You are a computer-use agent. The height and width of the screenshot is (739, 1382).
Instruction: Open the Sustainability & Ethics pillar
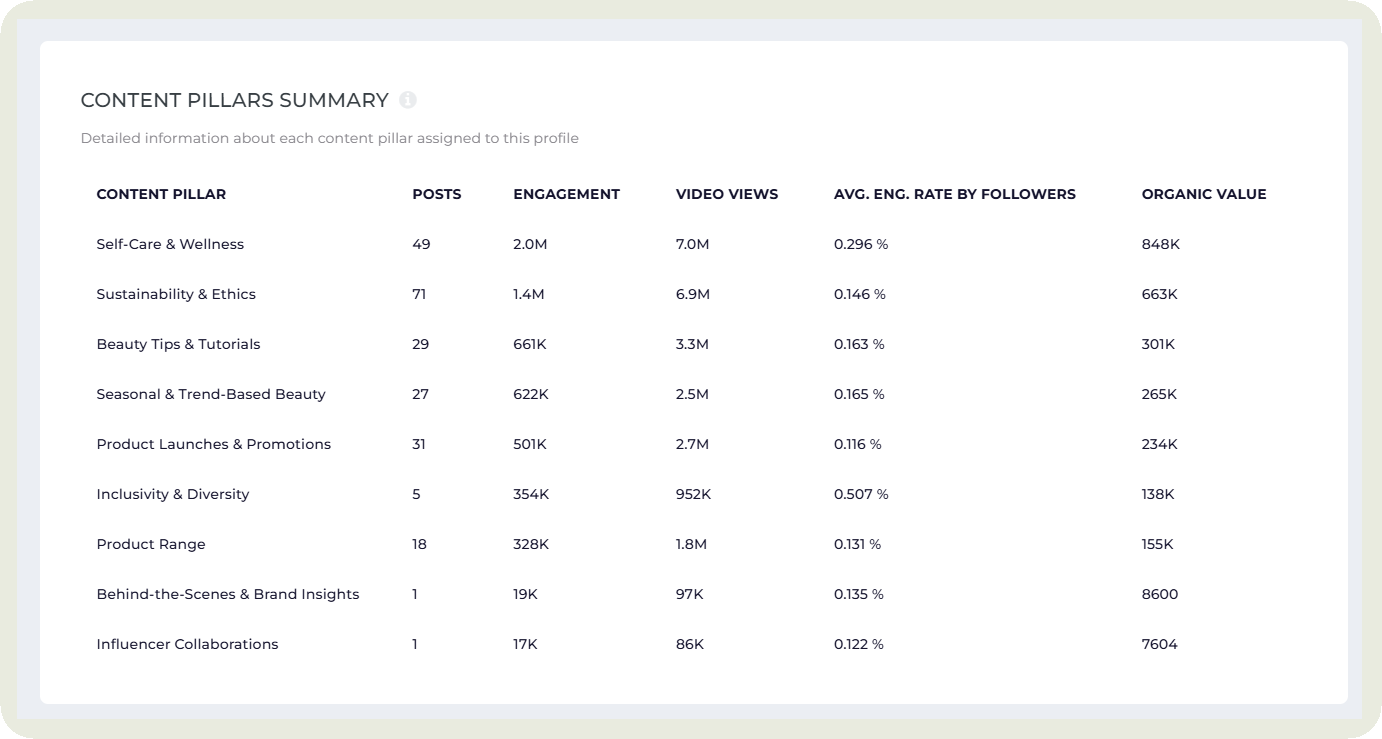[x=176, y=294]
